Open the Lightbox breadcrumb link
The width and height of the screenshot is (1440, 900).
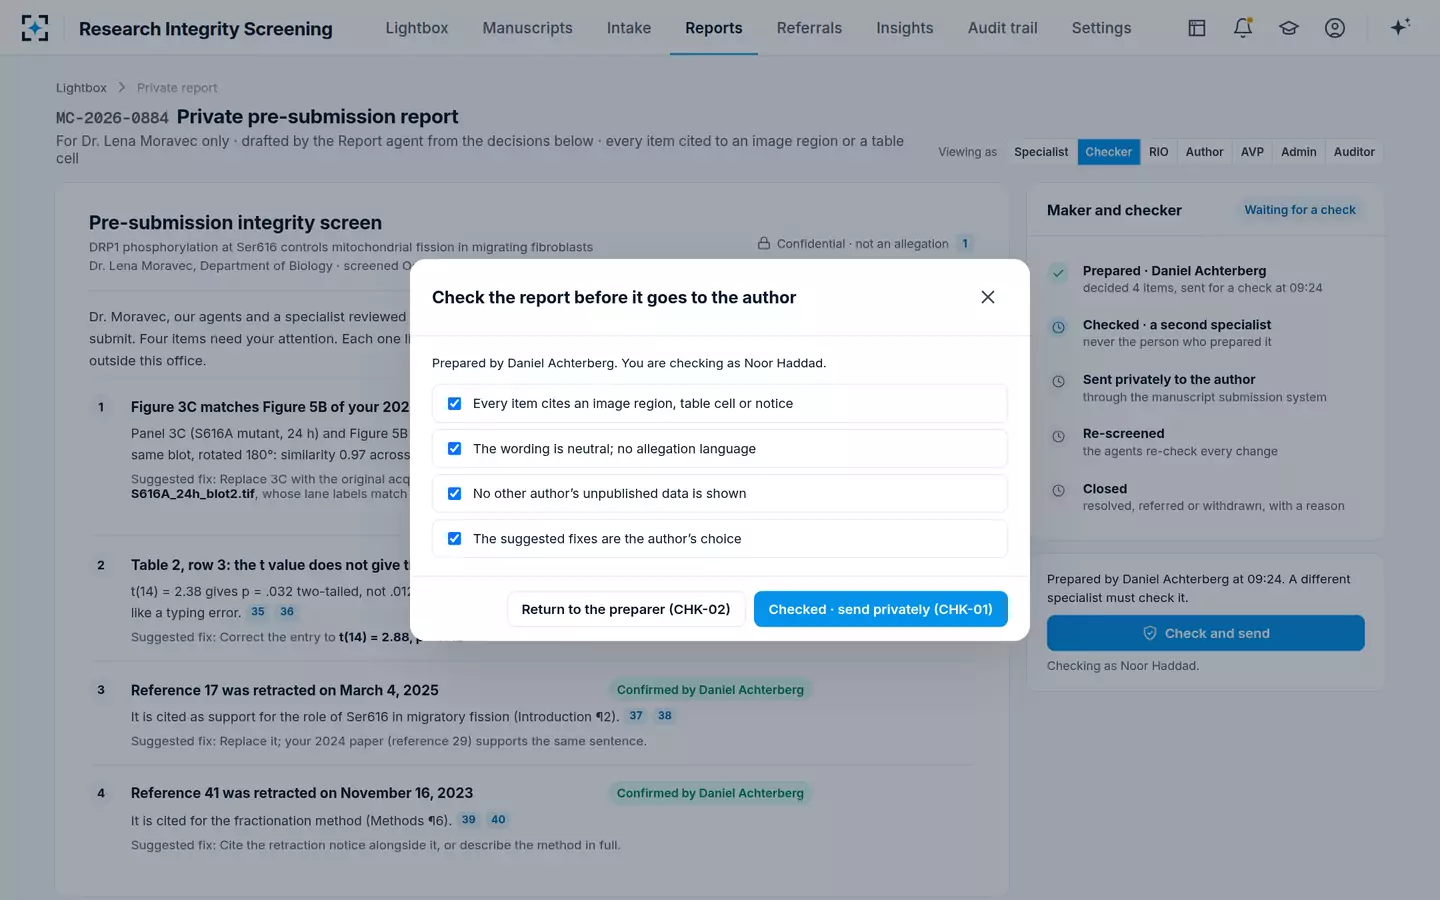coord(81,88)
